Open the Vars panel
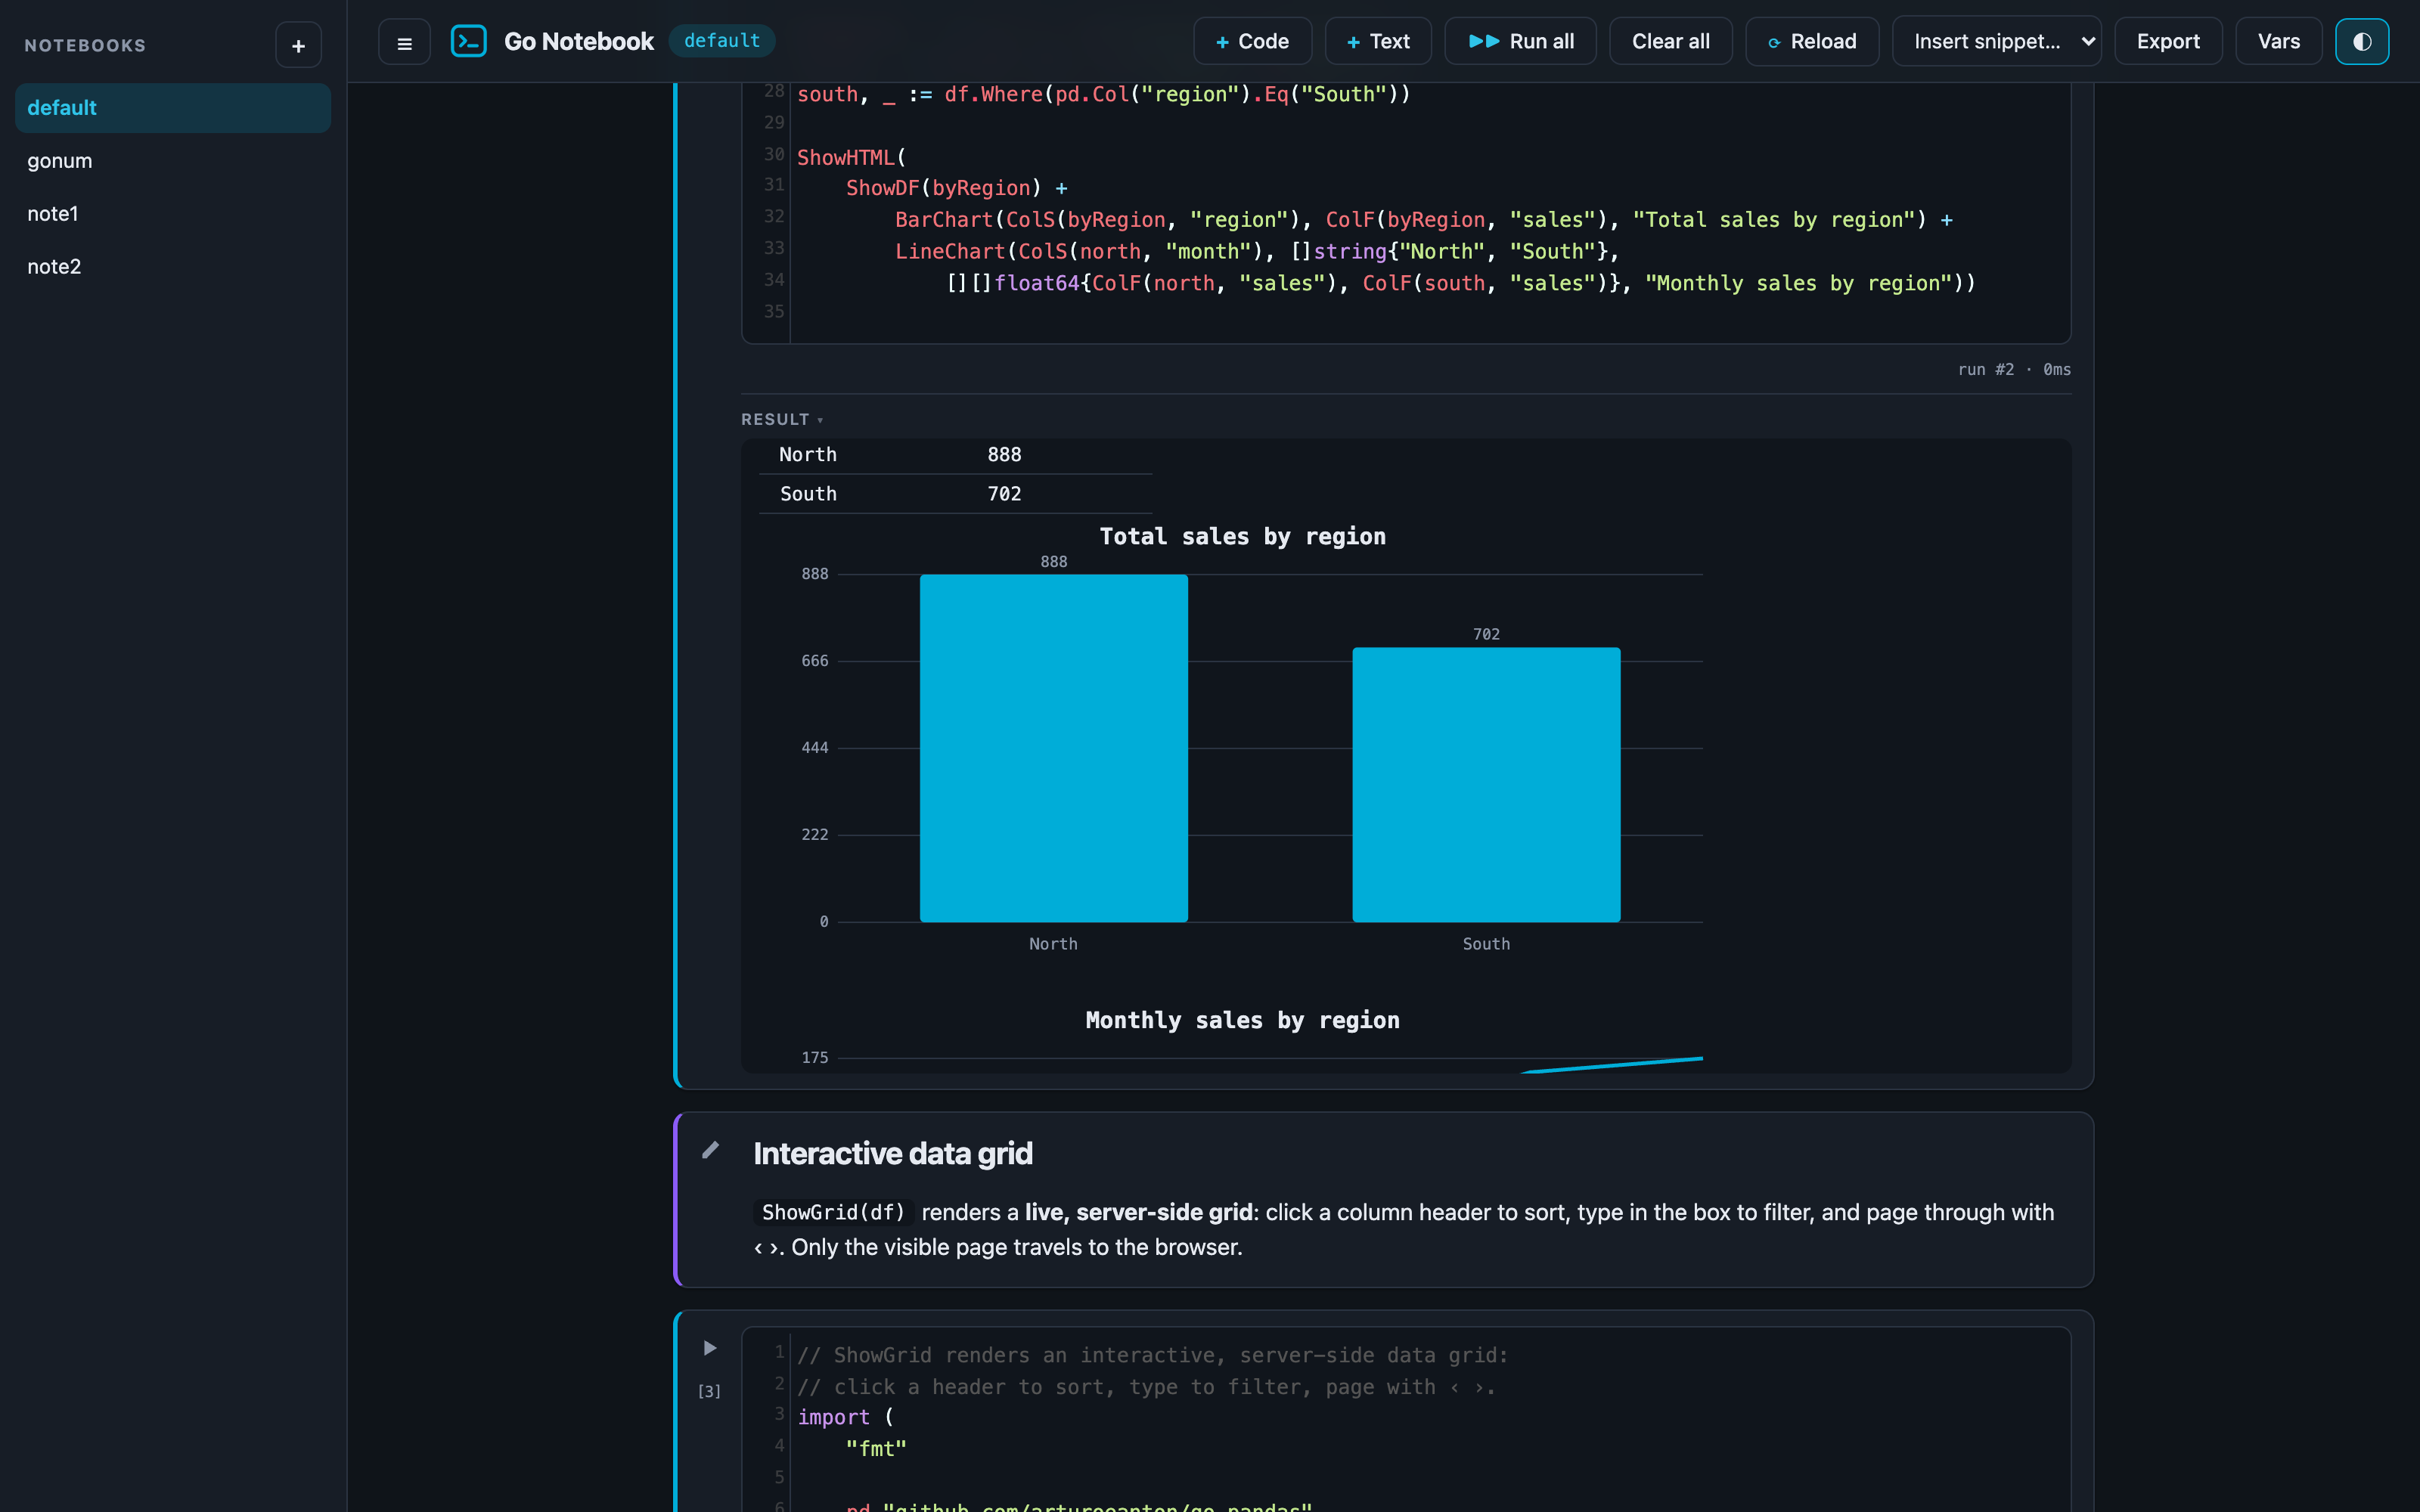The image size is (2420, 1512). [x=2278, y=42]
